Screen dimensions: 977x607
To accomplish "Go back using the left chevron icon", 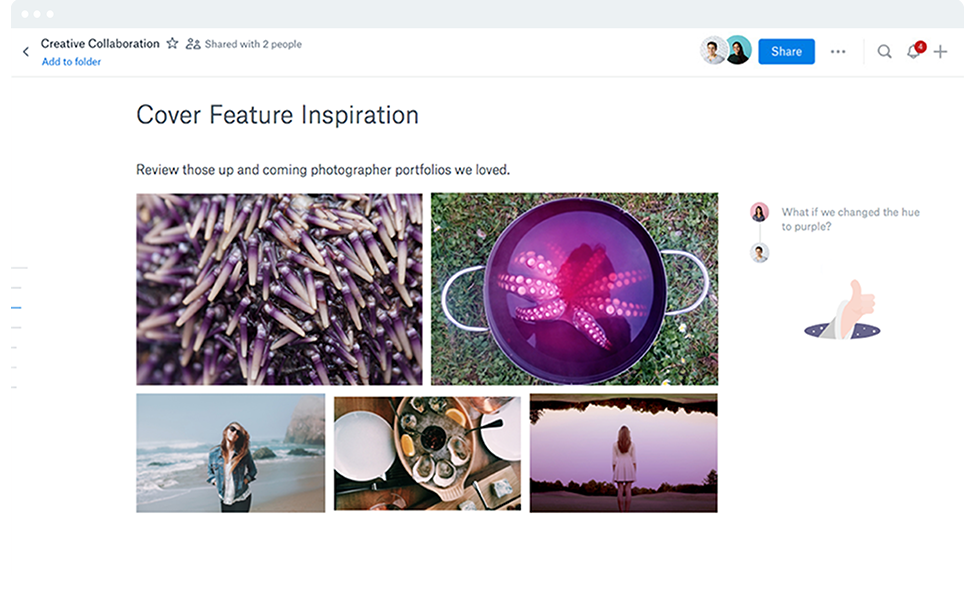I will (x=24, y=50).
